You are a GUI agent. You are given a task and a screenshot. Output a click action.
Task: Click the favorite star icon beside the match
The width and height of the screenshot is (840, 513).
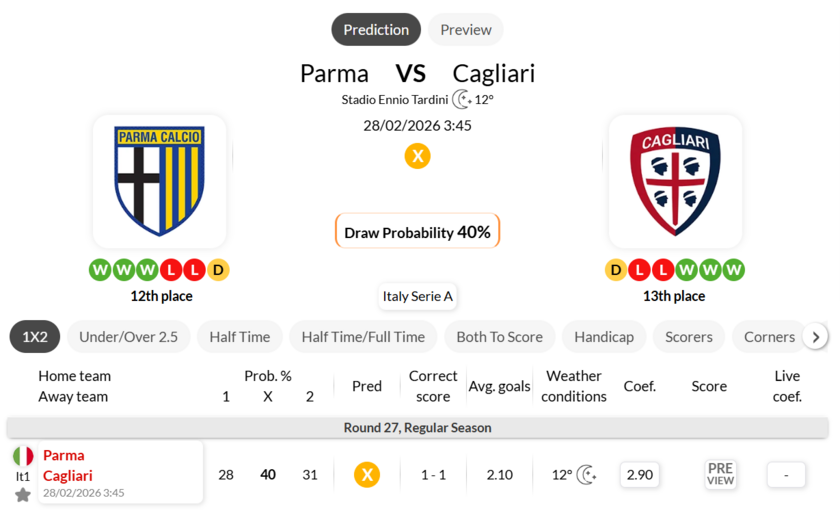click(x=23, y=494)
